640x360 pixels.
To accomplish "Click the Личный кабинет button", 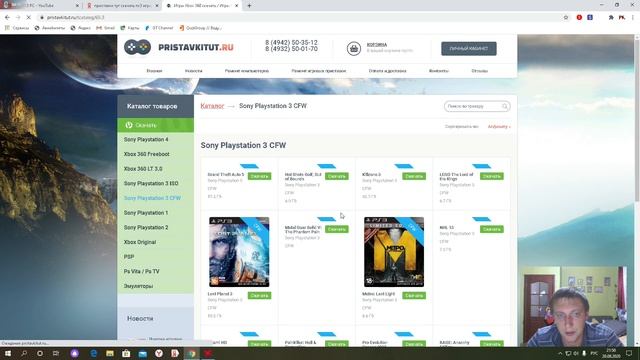I will click(x=469, y=49).
